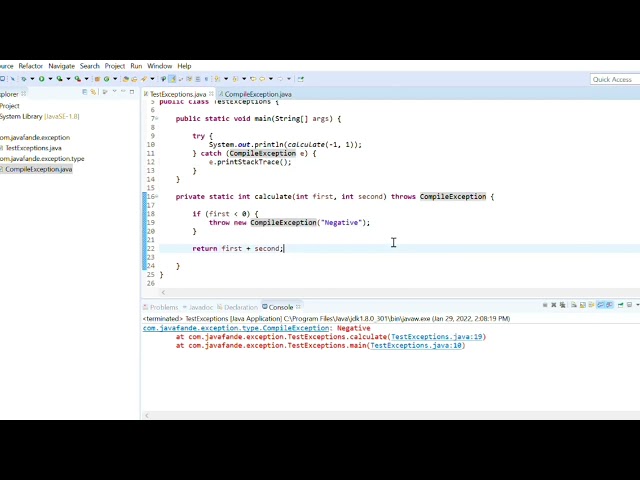Open the Search menu
640x480 pixels.
tap(90, 66)
